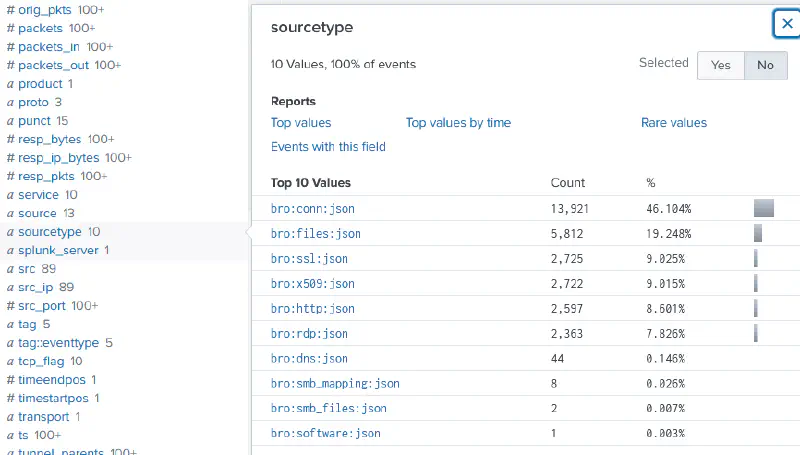This screenshot has height=455, width=800.
Task: Close the sourcetype field popup
Action: pyautogui.click(x=787, y=24)
